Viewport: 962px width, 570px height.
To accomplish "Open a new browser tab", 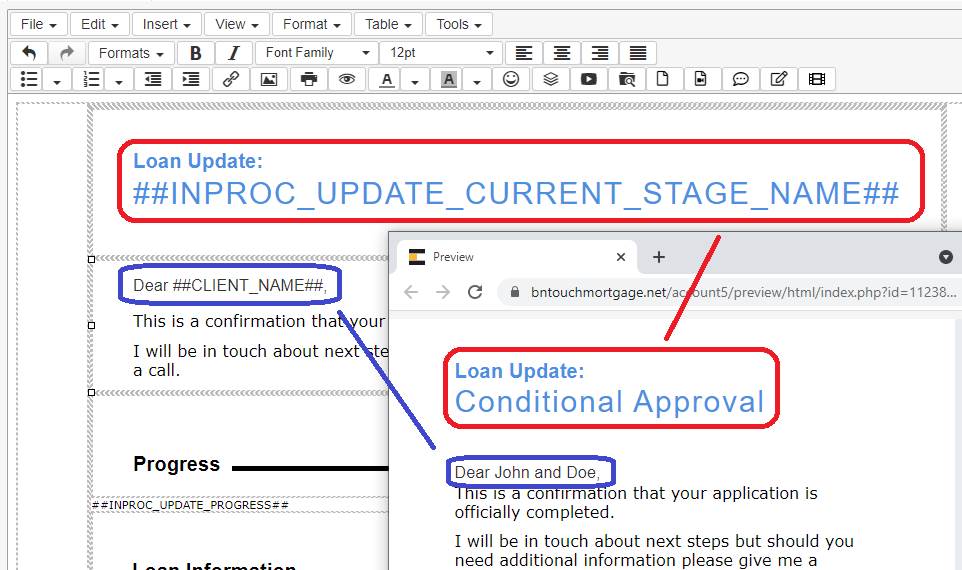I will click(659, 257).
